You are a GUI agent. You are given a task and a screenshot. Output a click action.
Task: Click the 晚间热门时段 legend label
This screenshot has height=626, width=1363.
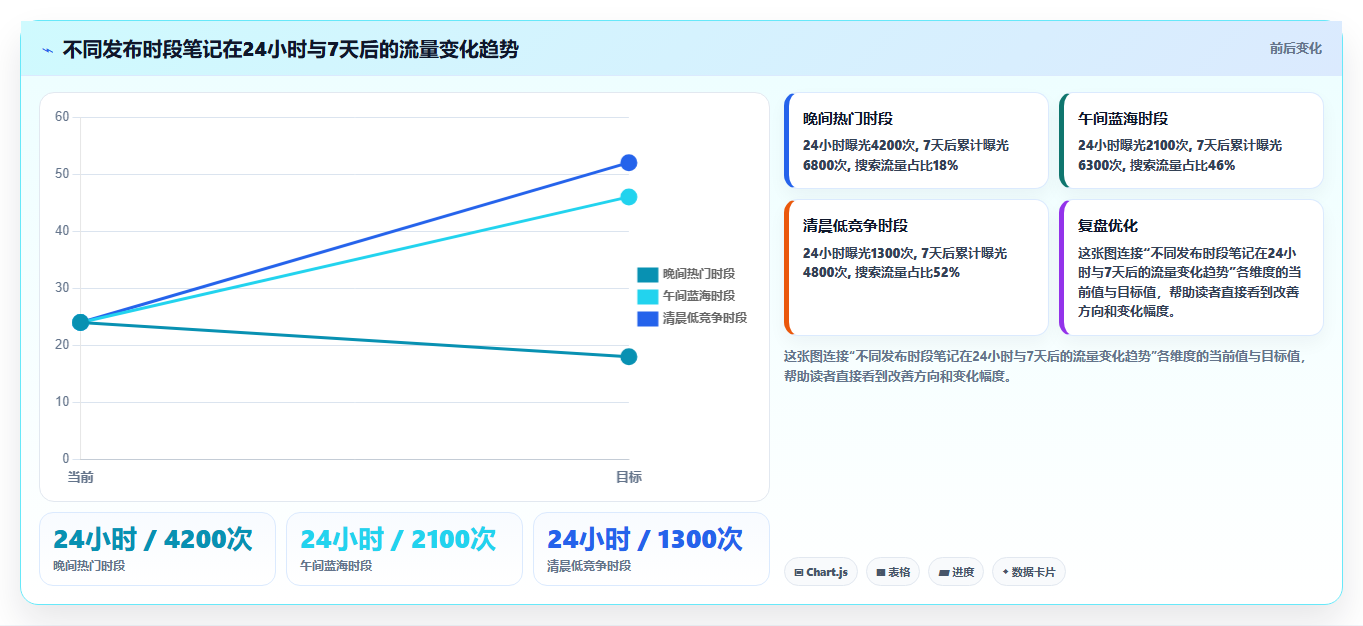point(698,274)
